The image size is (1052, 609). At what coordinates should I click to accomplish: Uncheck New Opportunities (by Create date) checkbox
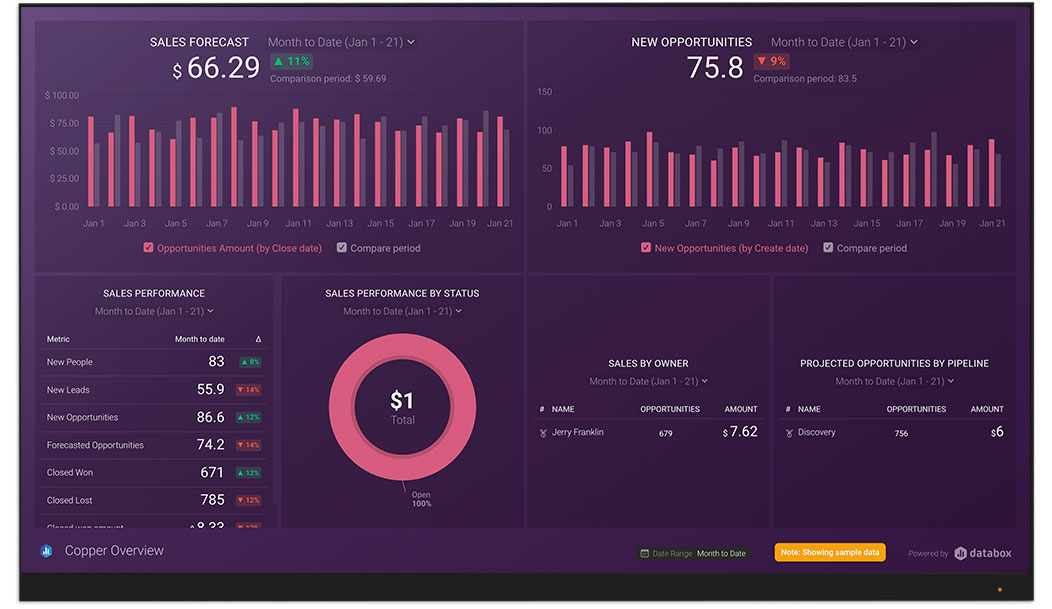coord(646,248)
